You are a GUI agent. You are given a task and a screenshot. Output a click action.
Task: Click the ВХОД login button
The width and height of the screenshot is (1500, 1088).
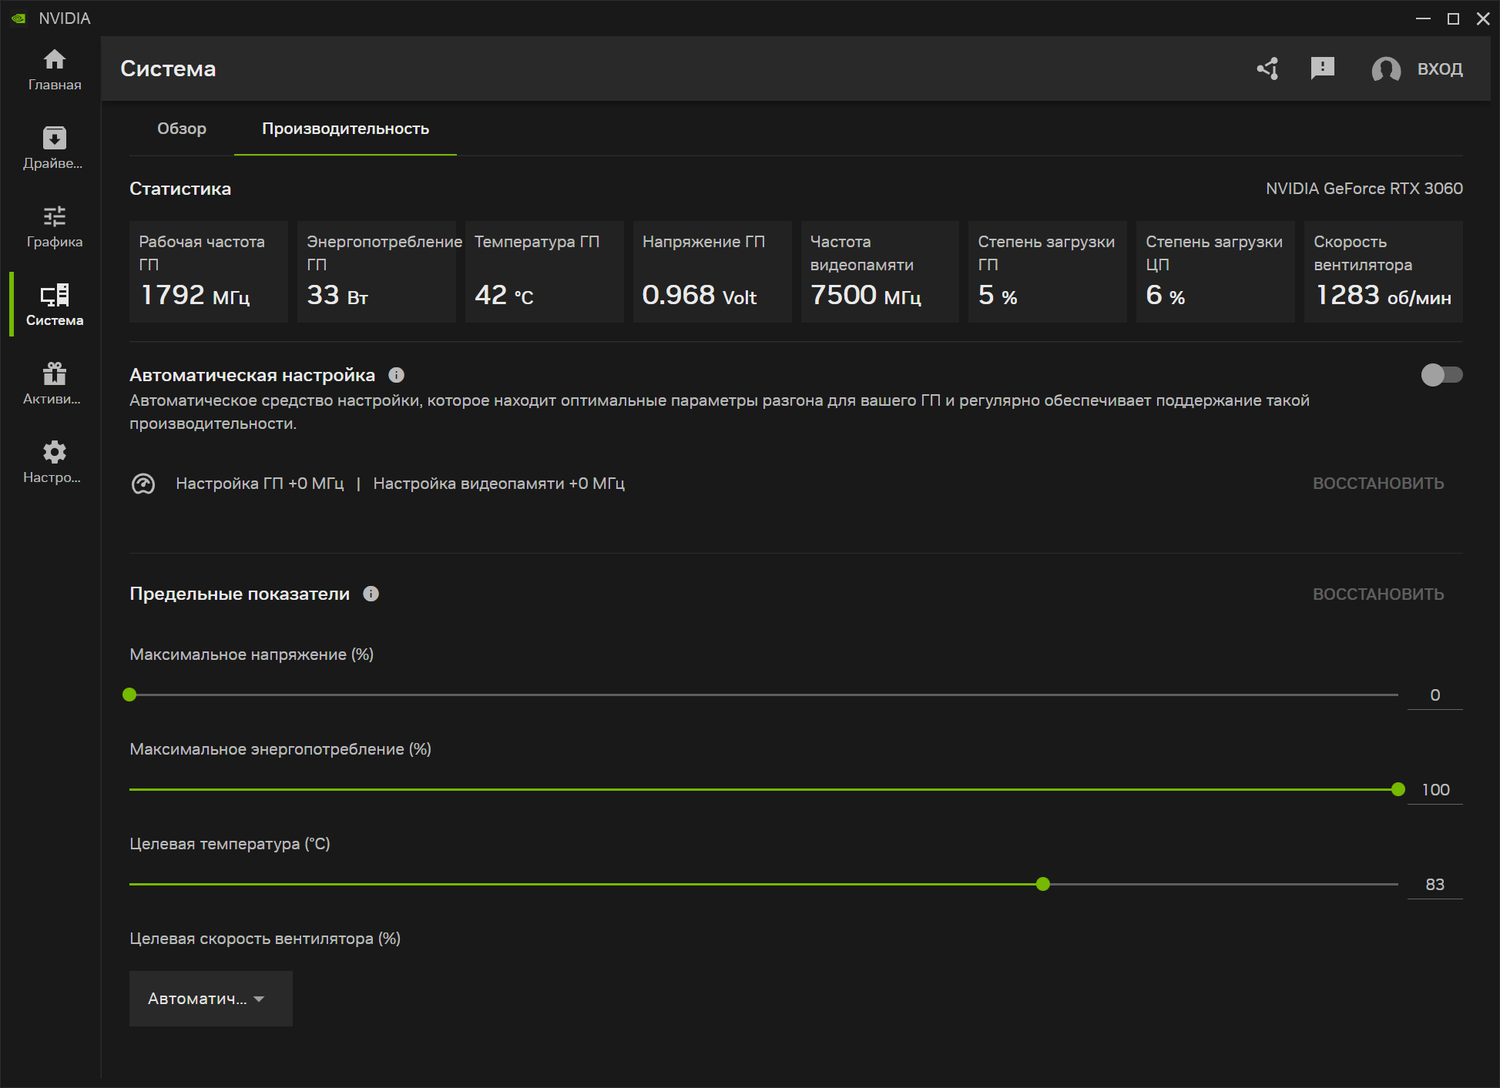pyautogui.click(x=1439, y=69)
